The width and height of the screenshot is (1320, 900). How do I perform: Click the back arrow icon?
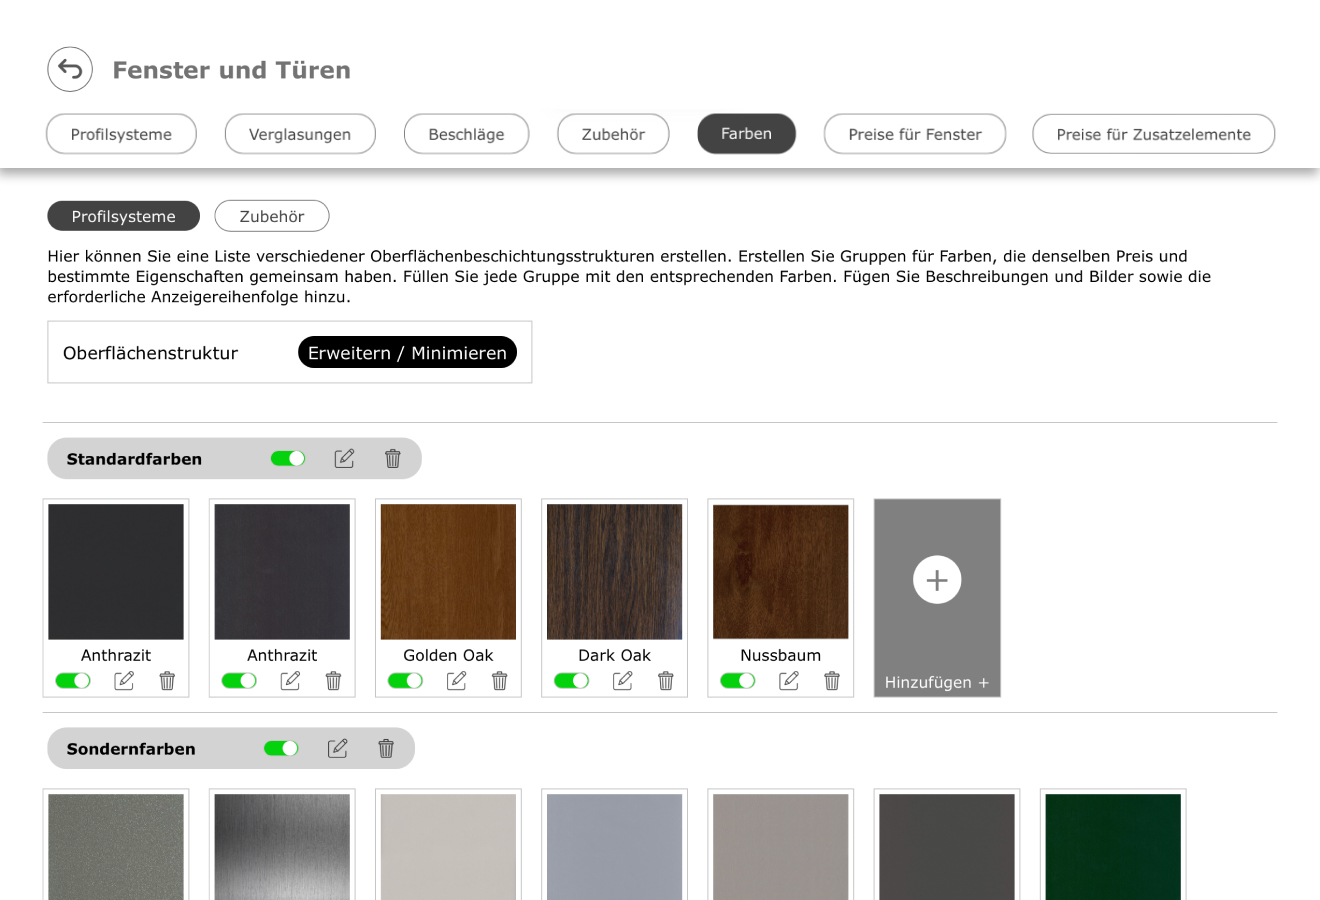coord(70,69)
